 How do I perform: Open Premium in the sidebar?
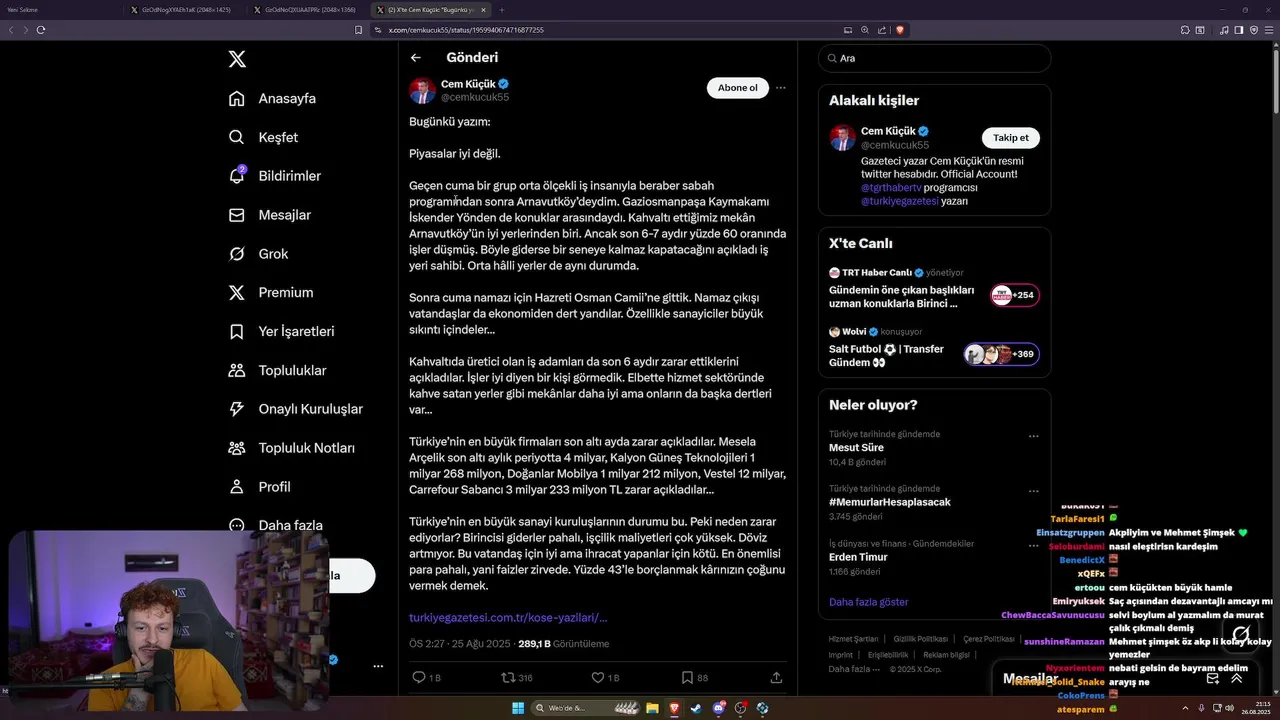(x=270, y=293)
